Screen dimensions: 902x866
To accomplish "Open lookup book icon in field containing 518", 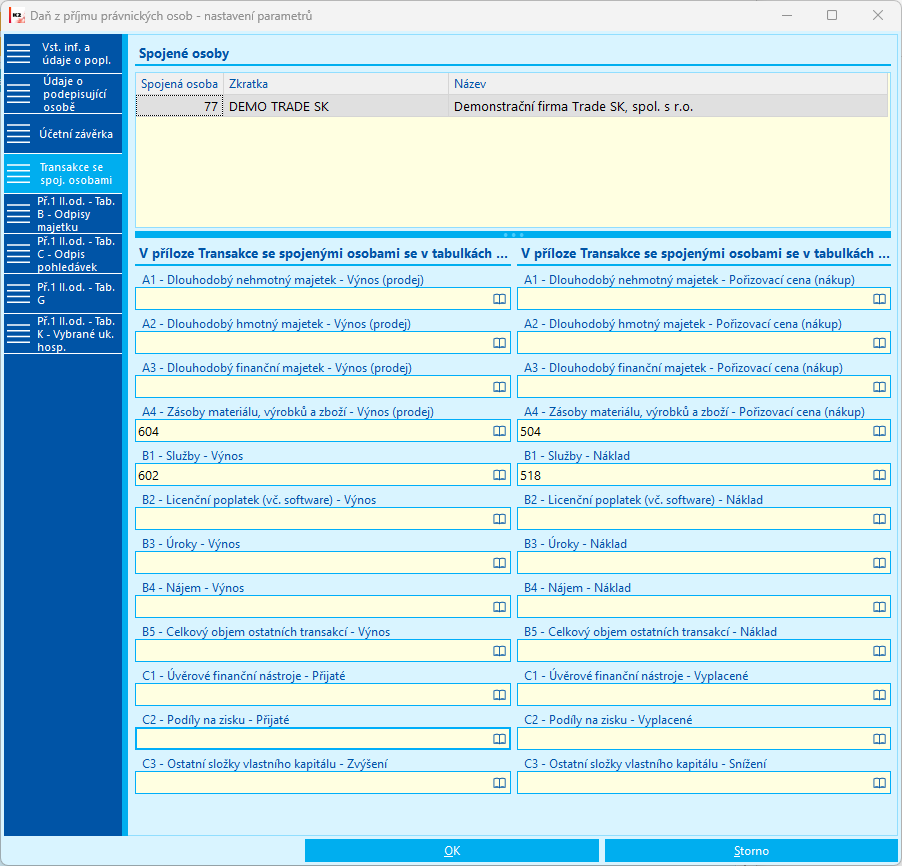I will 879,475.
